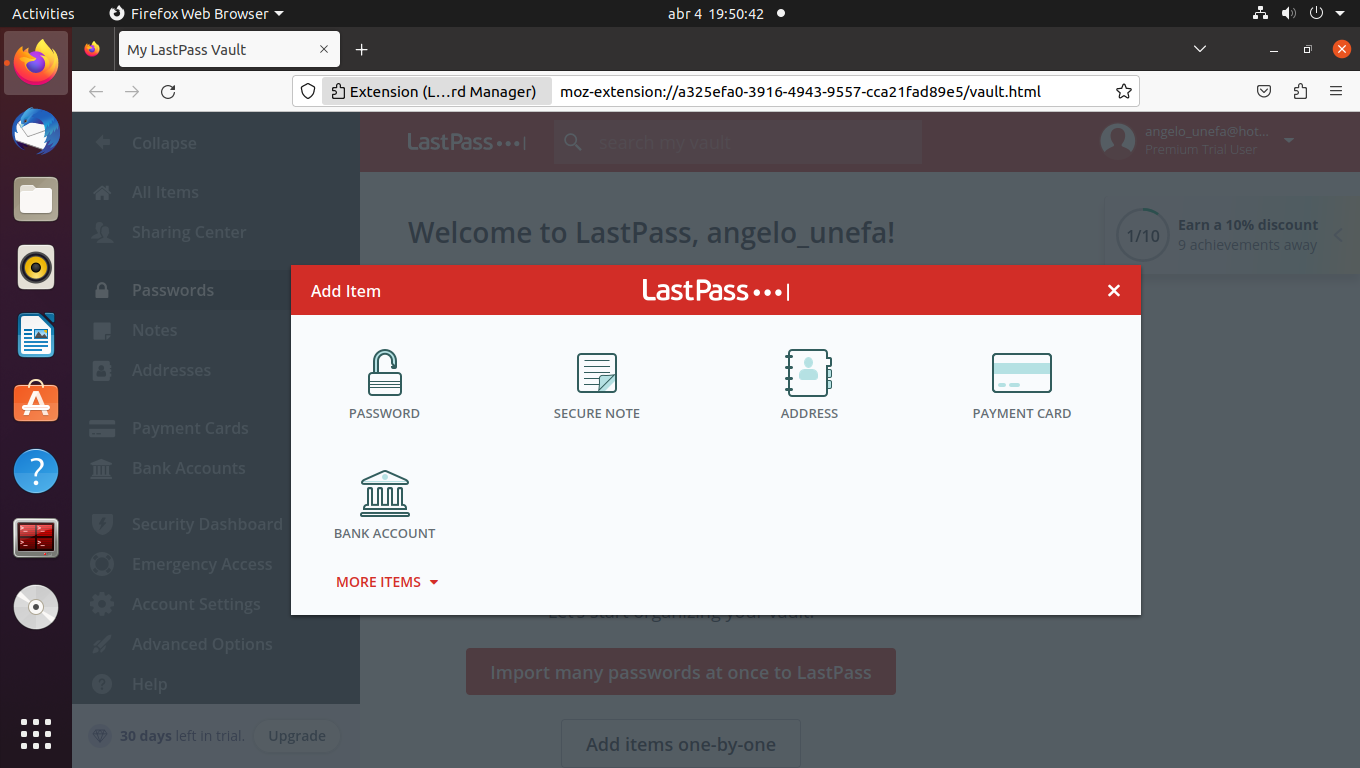Click Import many passwords at once button
This screenshot has width=1360, height=768.
point(681,672)
